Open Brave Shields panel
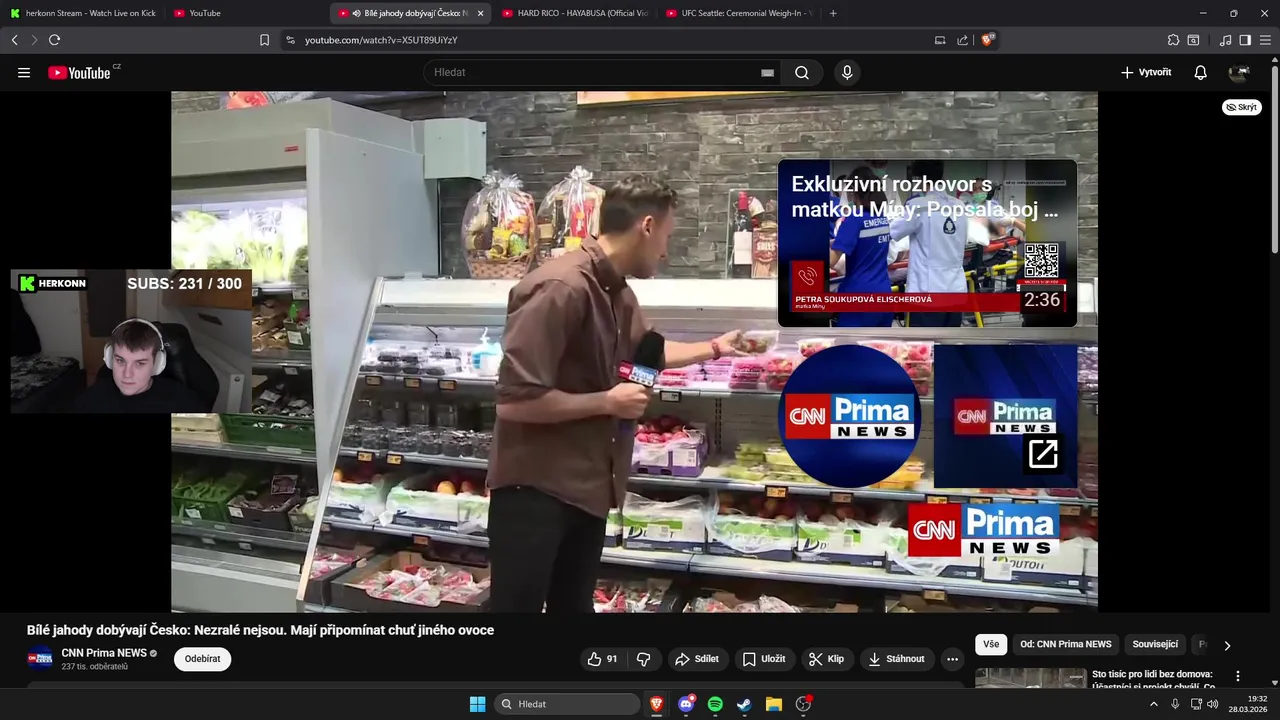This screenshot has width=1280, height=720. pos(988,40)
